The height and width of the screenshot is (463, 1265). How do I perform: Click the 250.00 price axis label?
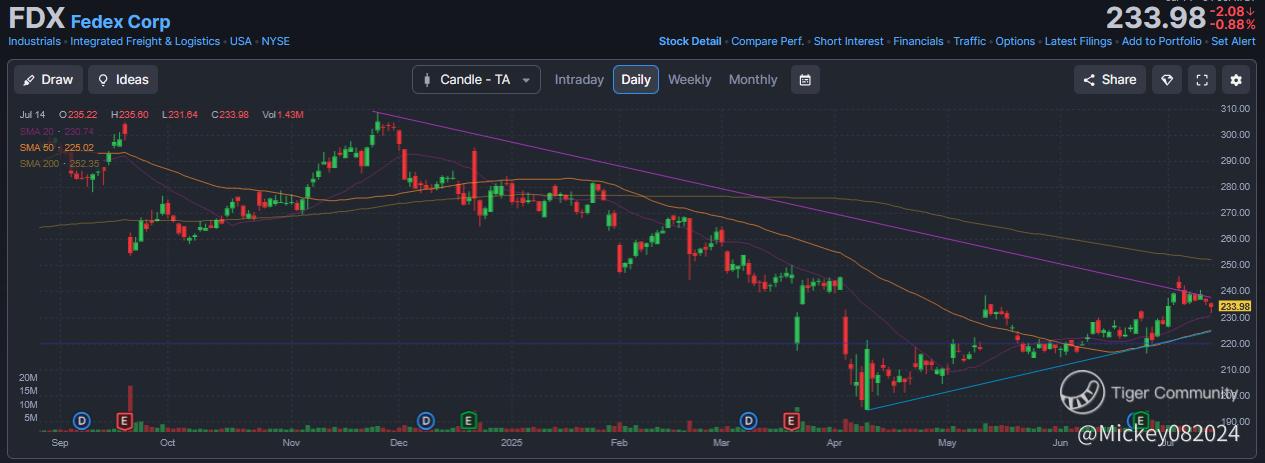(1236, 265)
